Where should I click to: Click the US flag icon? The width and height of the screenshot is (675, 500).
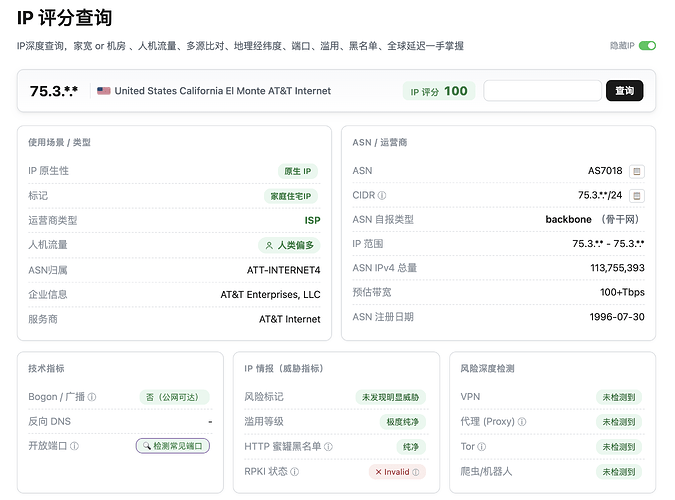[x=104, y=91]
